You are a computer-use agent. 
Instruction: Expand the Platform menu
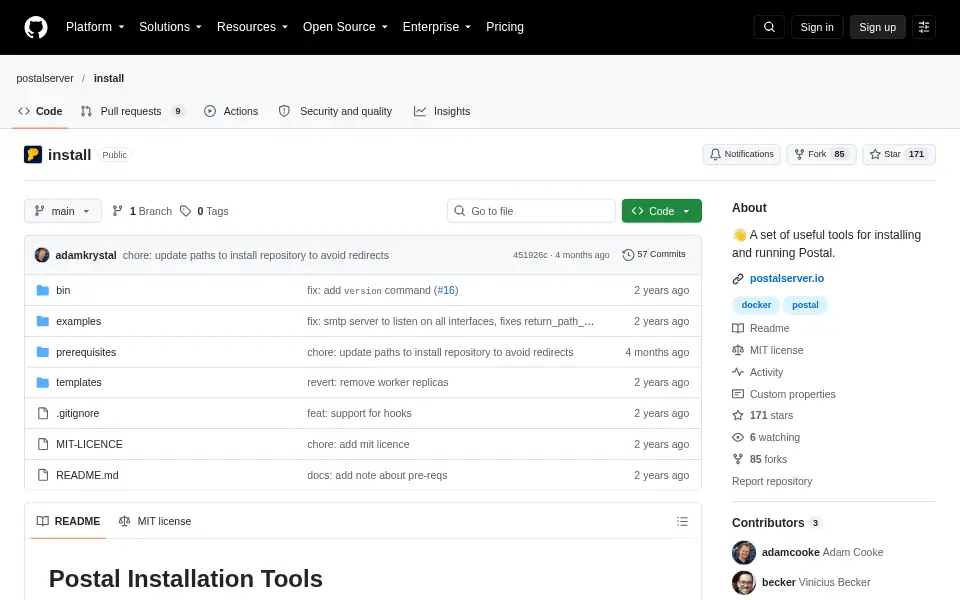95,27
